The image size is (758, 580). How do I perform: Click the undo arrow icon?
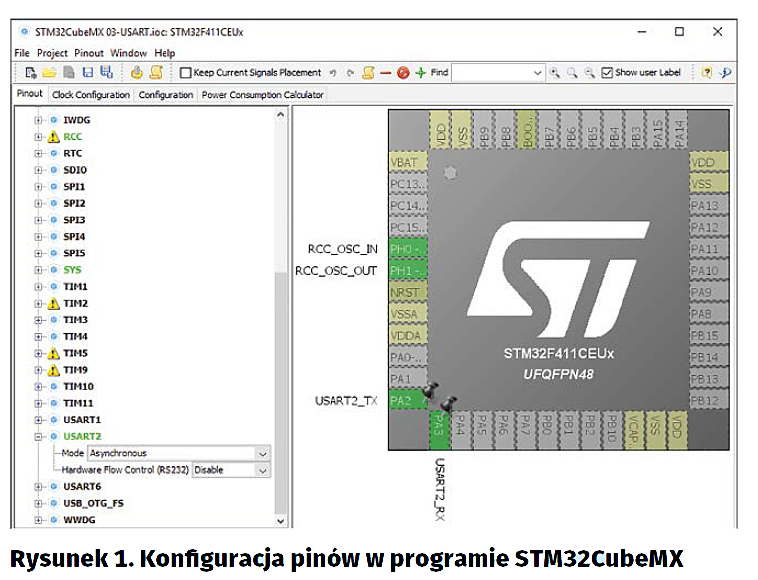334,73
